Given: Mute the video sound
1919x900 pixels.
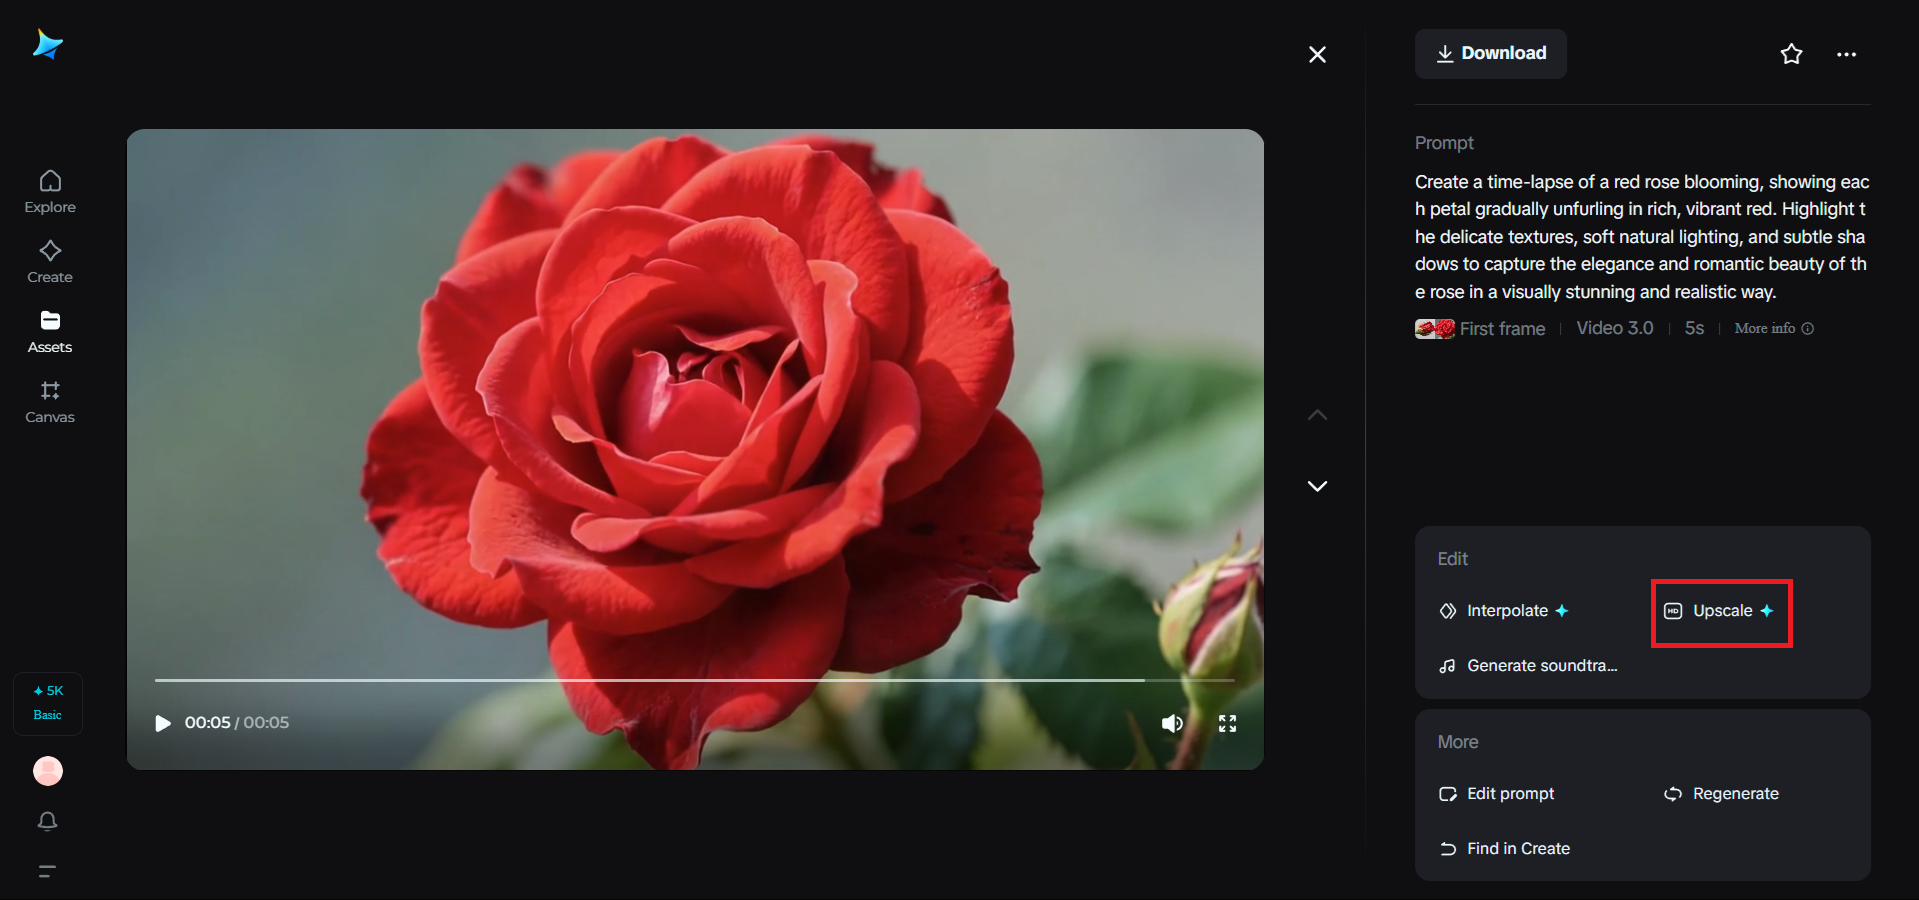Looking at the screenshot, I should [x=1172, y=723].
